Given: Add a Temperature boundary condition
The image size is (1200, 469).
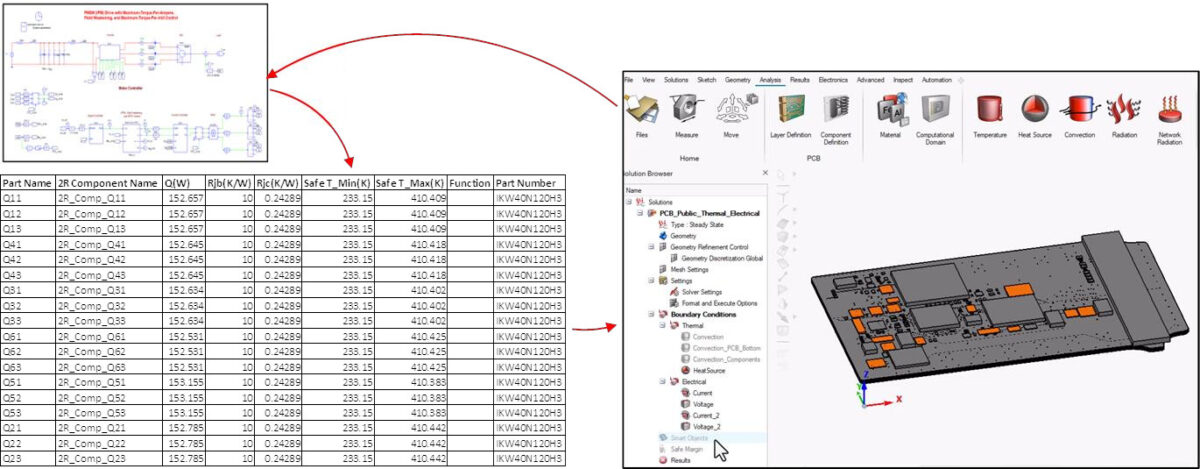Looking at the screenshot, I should pos(990,112).
